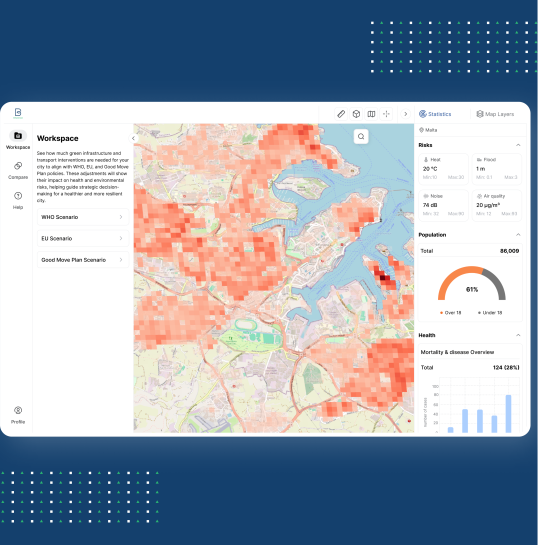The width and height of the screenshot is (545, 545).
Task: Open the EU Scenario item
Action: [x=83, y=238]
